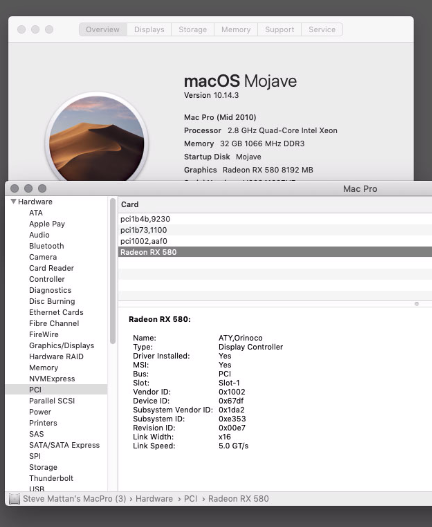The height and width of the screenshot is (527, 432).
Task: Click the Slot-1 value
Action: click(x=229, y=383)
